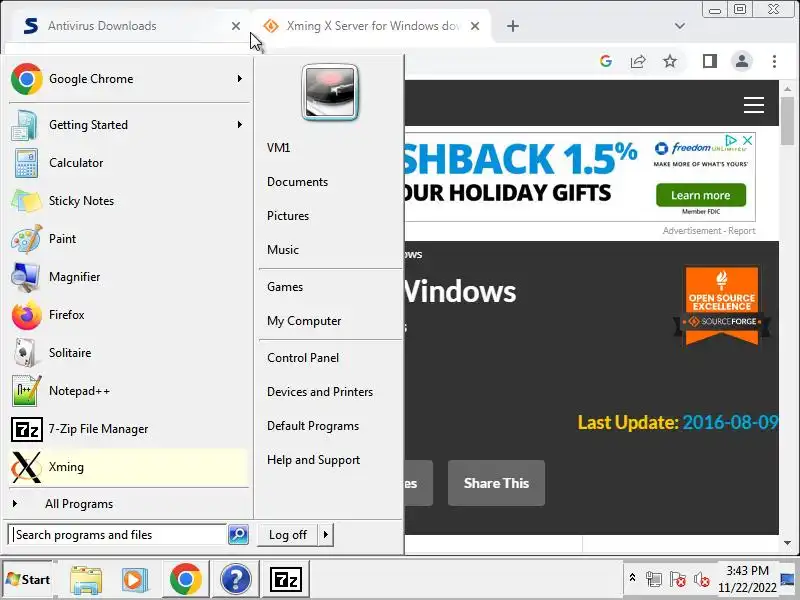
Task: Open My Computer
Action: (x=304, y=321)
